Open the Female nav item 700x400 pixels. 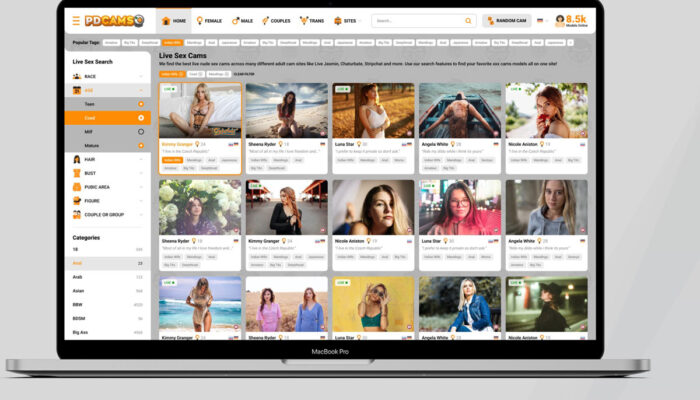[x=209, y=21]
